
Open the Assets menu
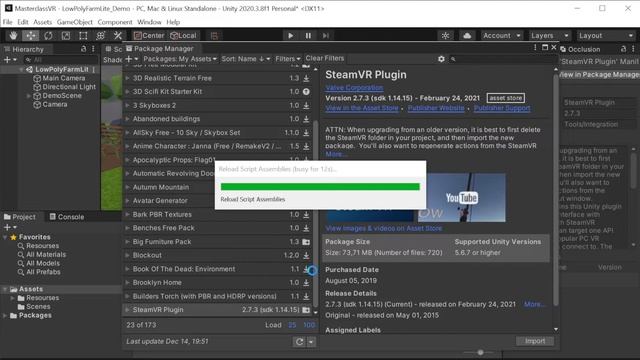42,22
